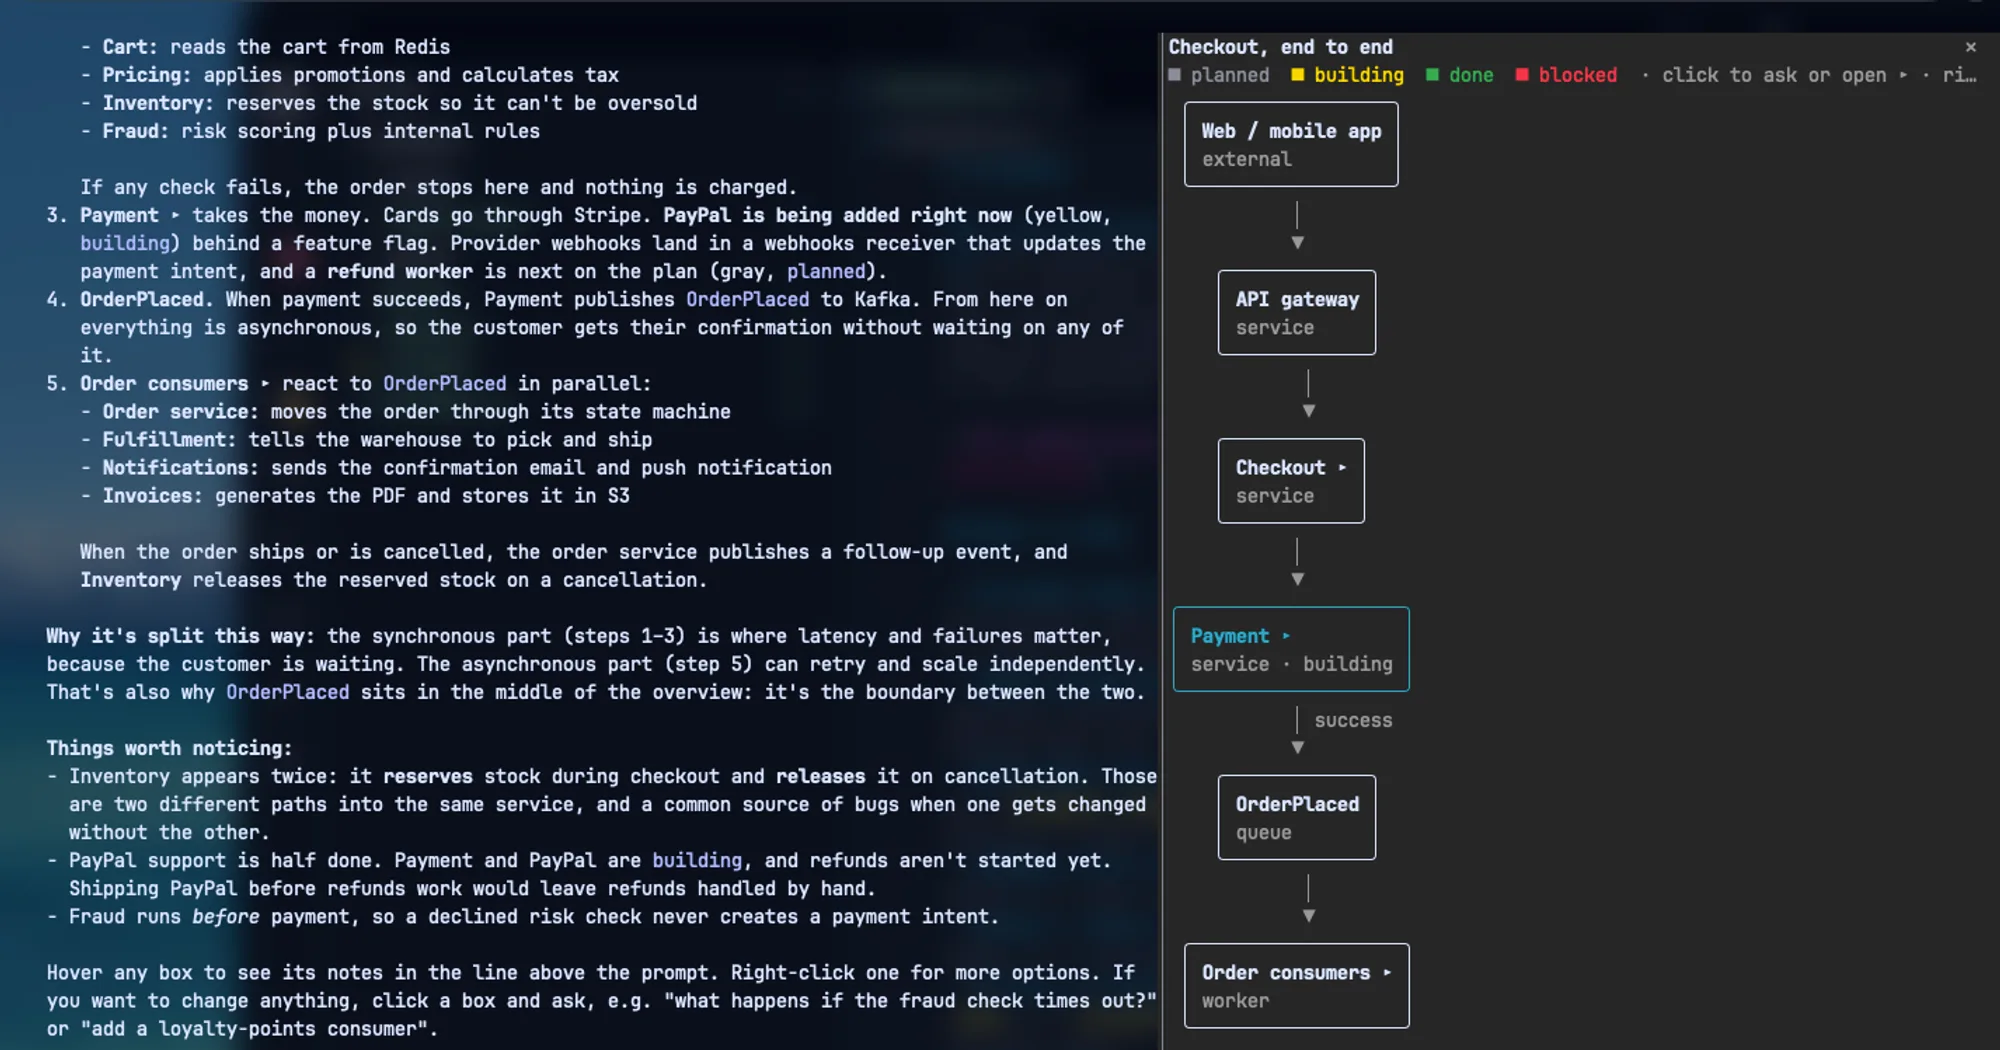Open the Order consumers worker node
The width and height of the screenshot is (2000, 1050).
click(x=1297, y=985)
